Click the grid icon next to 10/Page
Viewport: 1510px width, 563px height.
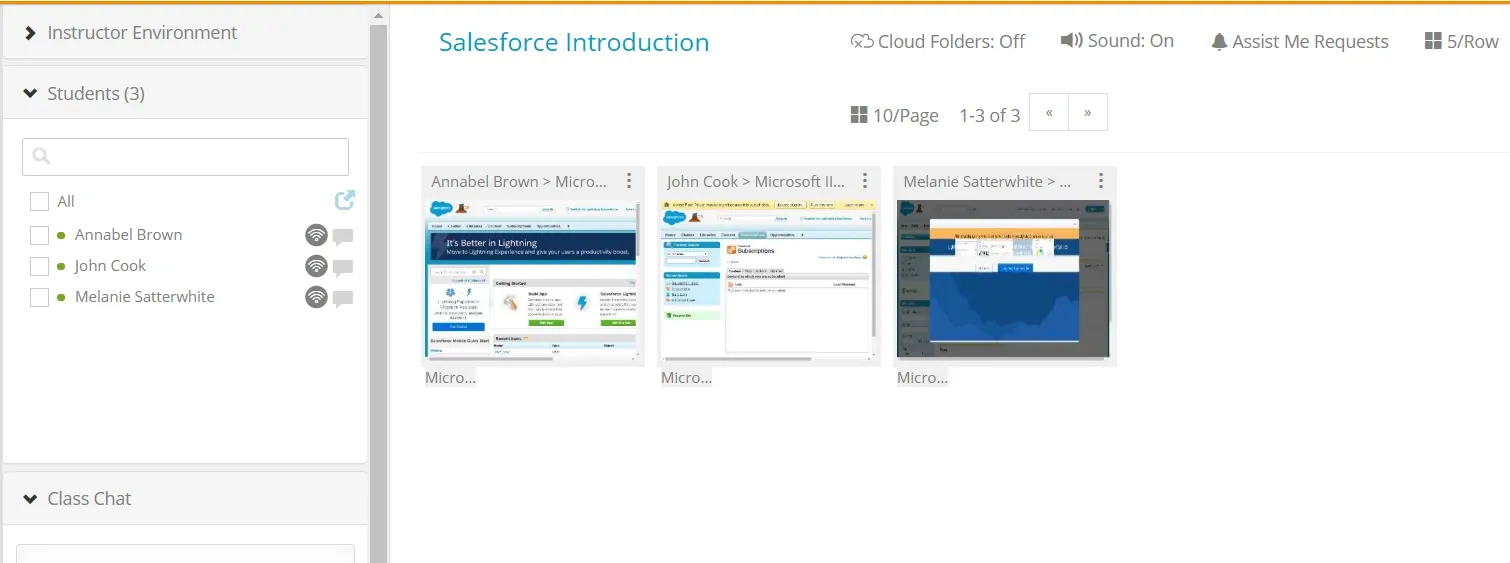pos(859,115)
